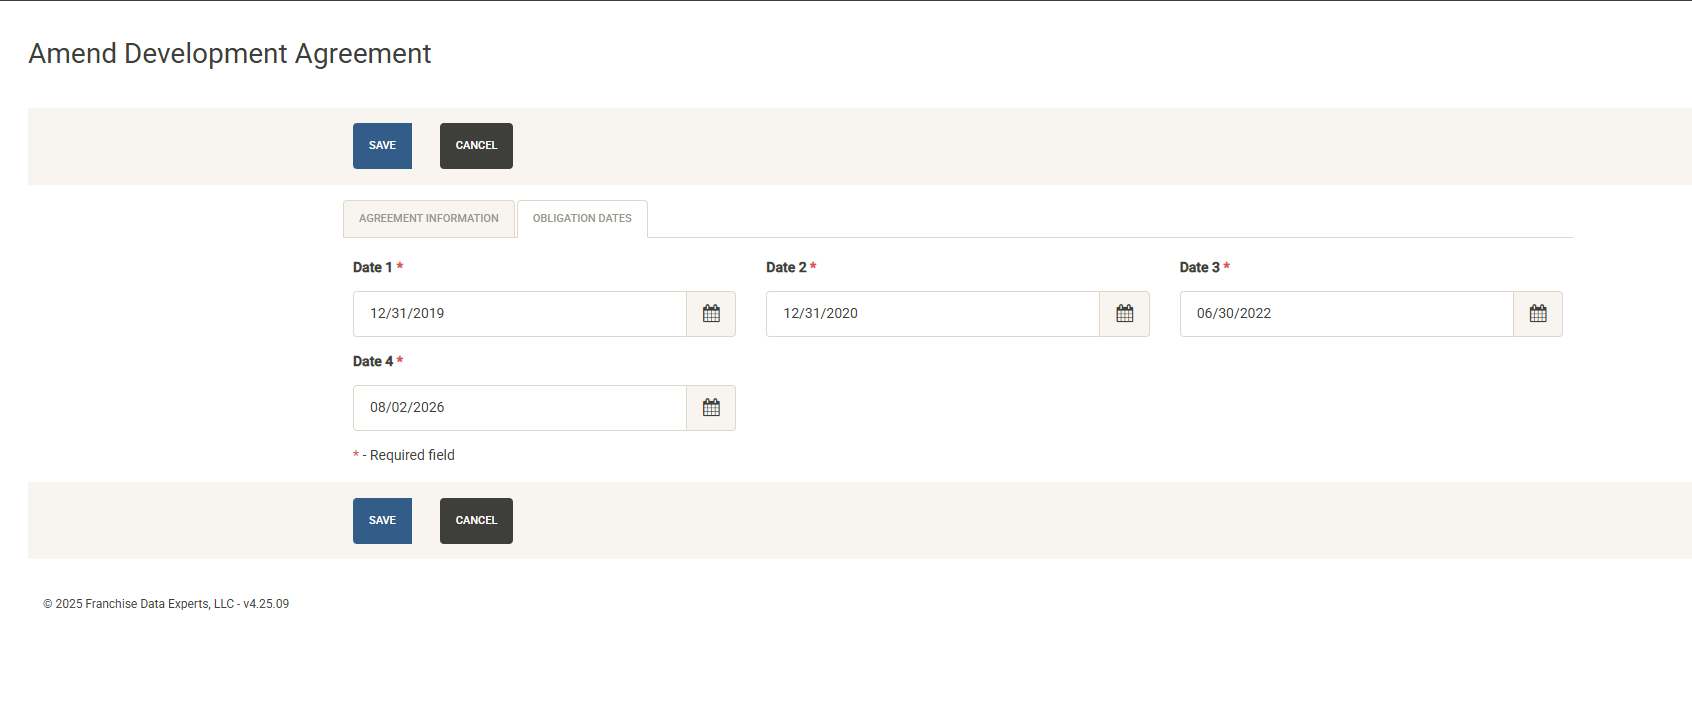Image resolution: width=1692 pixels, height=711 pixels.
Task: Click the Franchise Data Experts copyright footer
Action: (x=166, y=604)
